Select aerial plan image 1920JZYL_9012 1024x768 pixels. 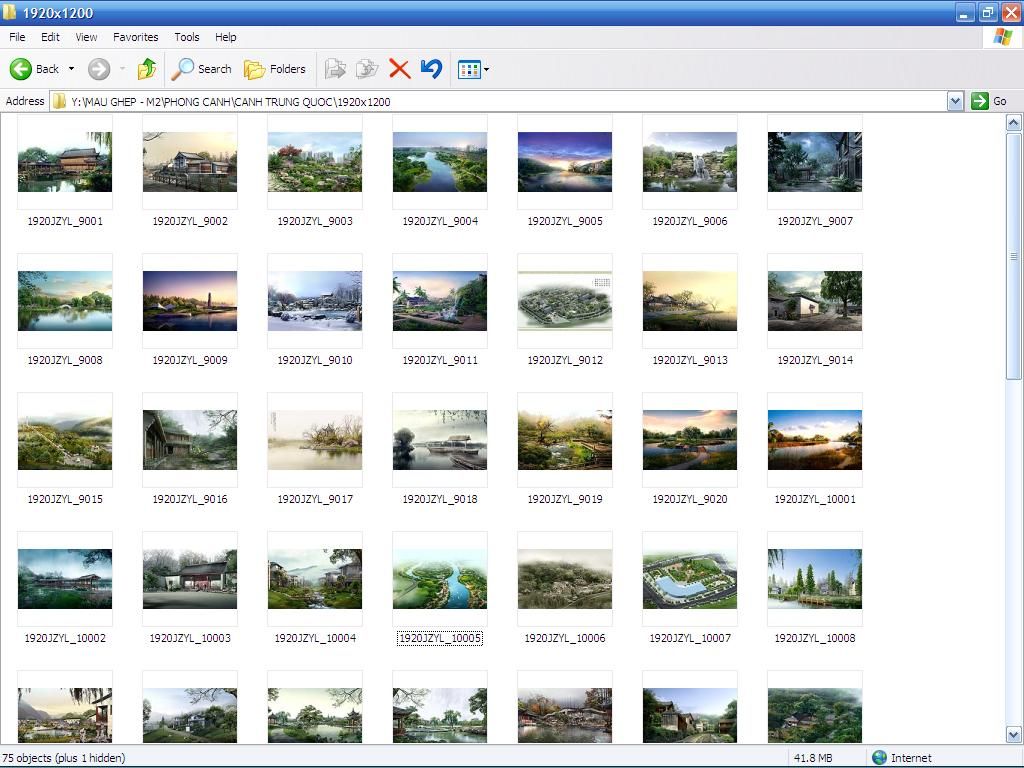tap(565, 301)
